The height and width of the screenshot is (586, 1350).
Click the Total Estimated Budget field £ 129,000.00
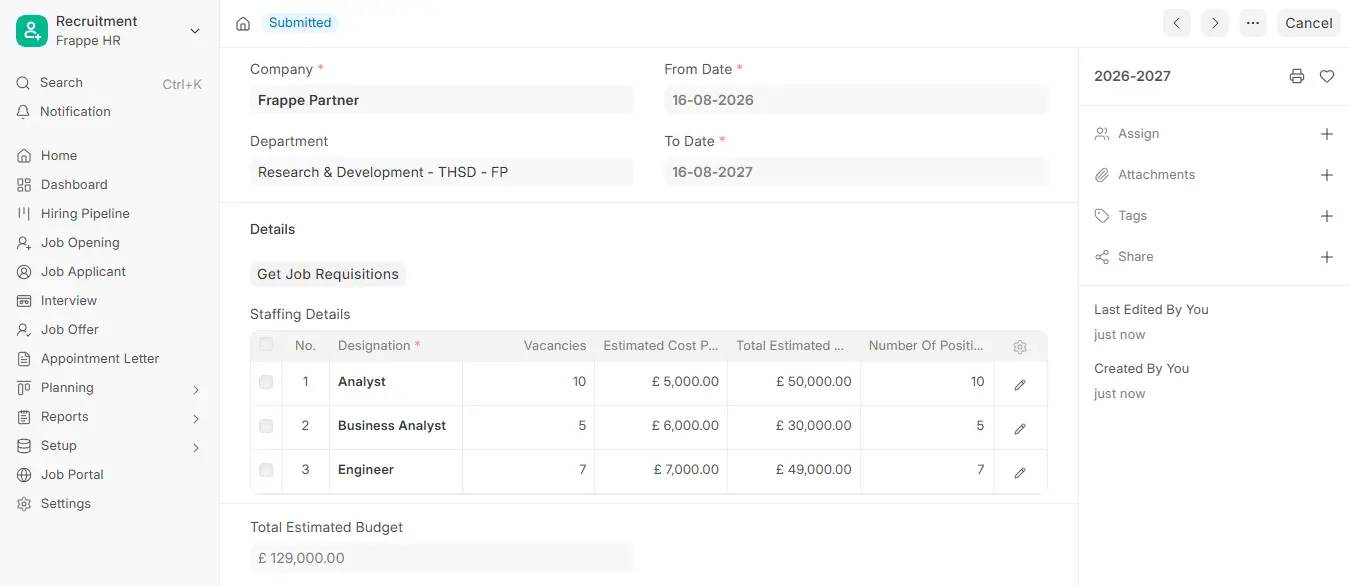click(442, 558)
